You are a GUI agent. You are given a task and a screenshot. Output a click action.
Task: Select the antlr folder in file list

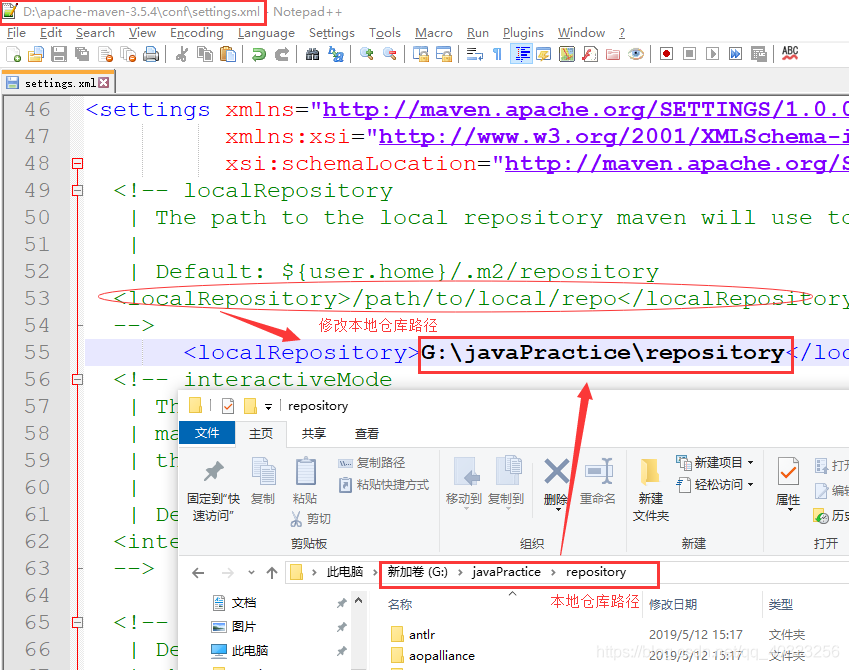pyautogui.click(x=422, y=634)
